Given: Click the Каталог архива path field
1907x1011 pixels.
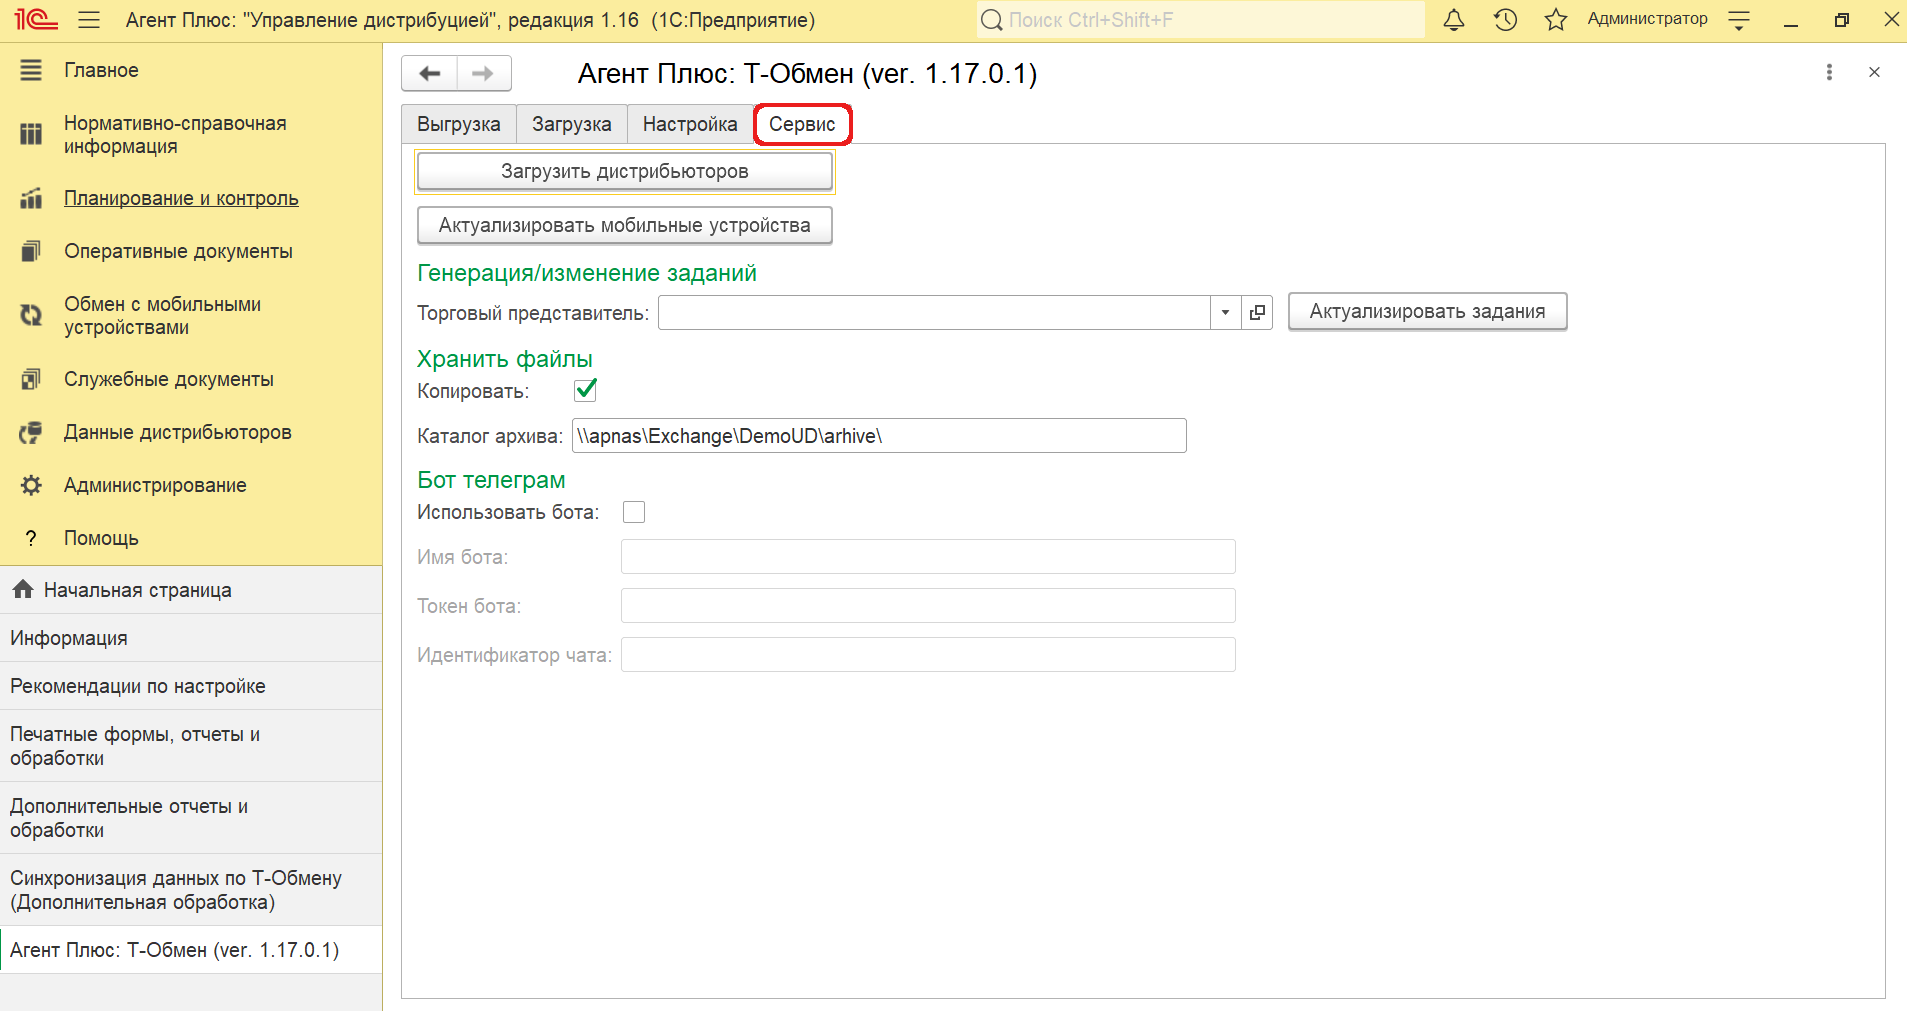Looking at the screenshot, I should click(x=879, y=436).
